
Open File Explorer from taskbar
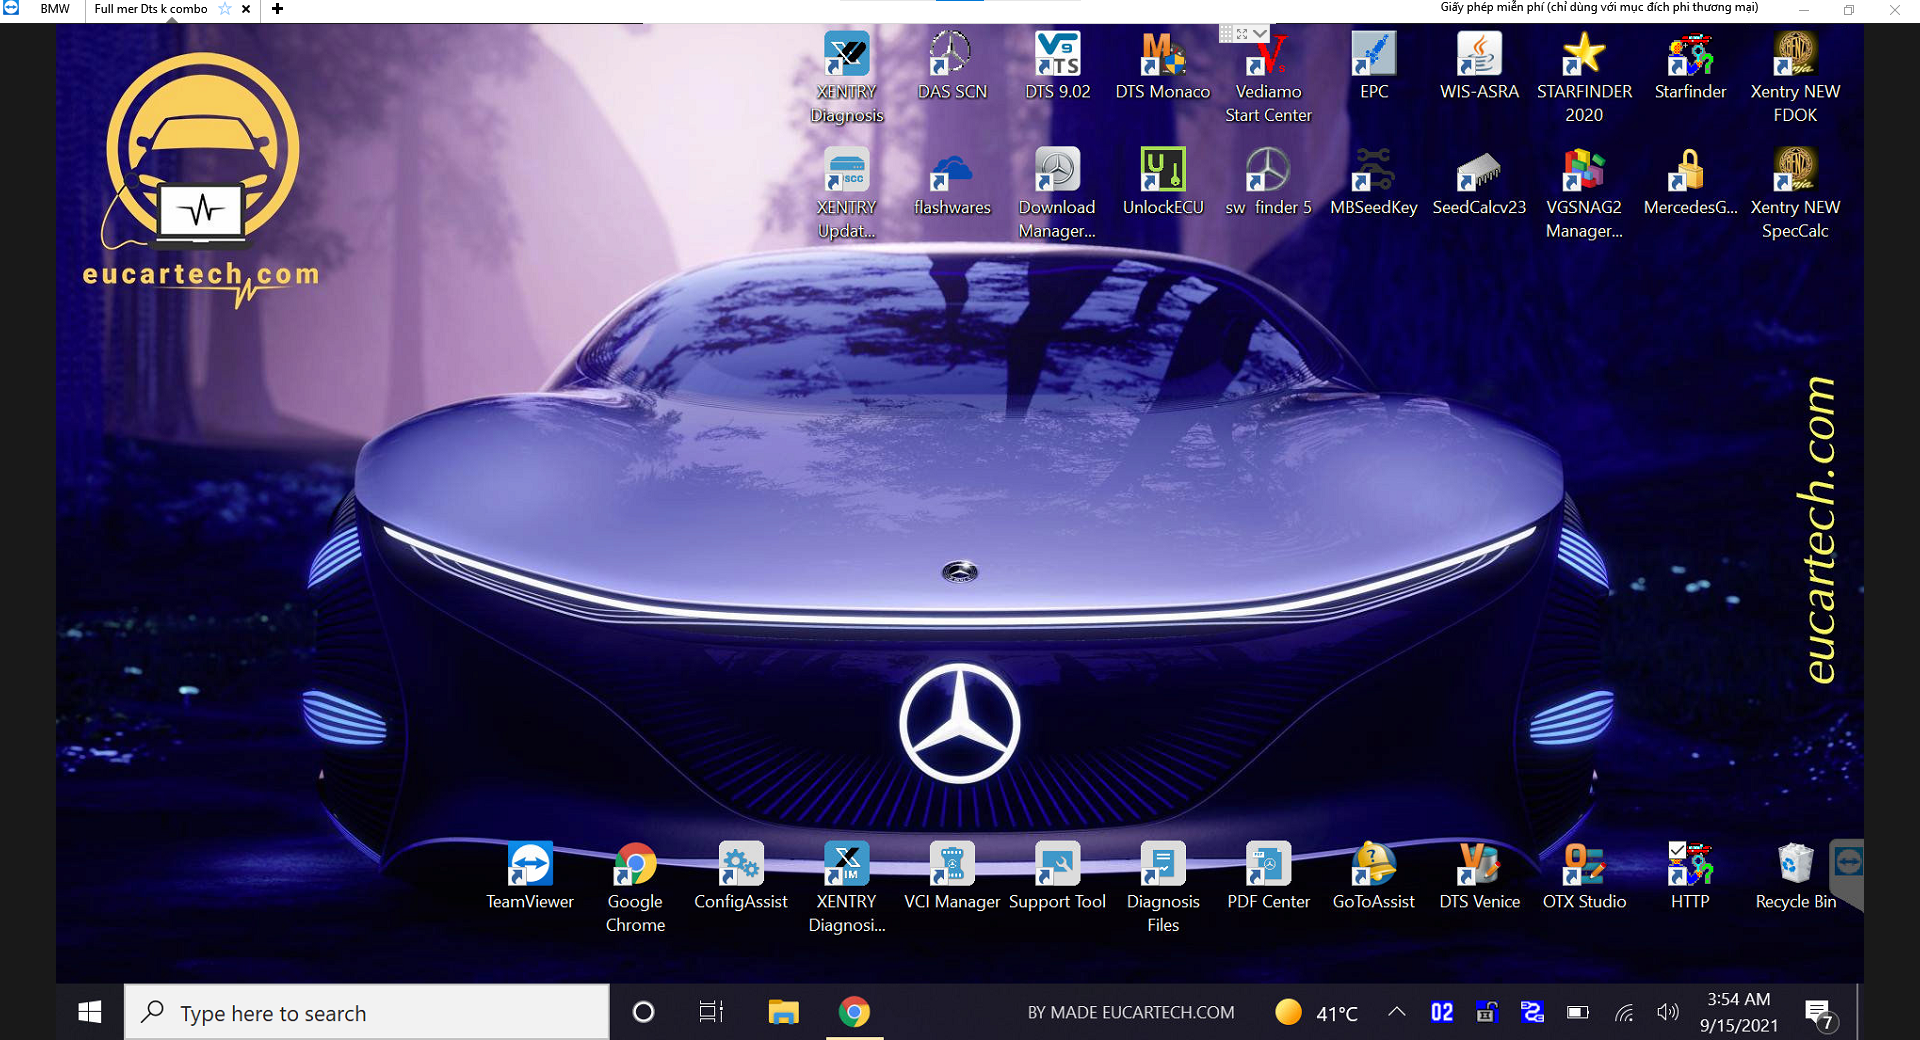click(x=783, y=1012)
